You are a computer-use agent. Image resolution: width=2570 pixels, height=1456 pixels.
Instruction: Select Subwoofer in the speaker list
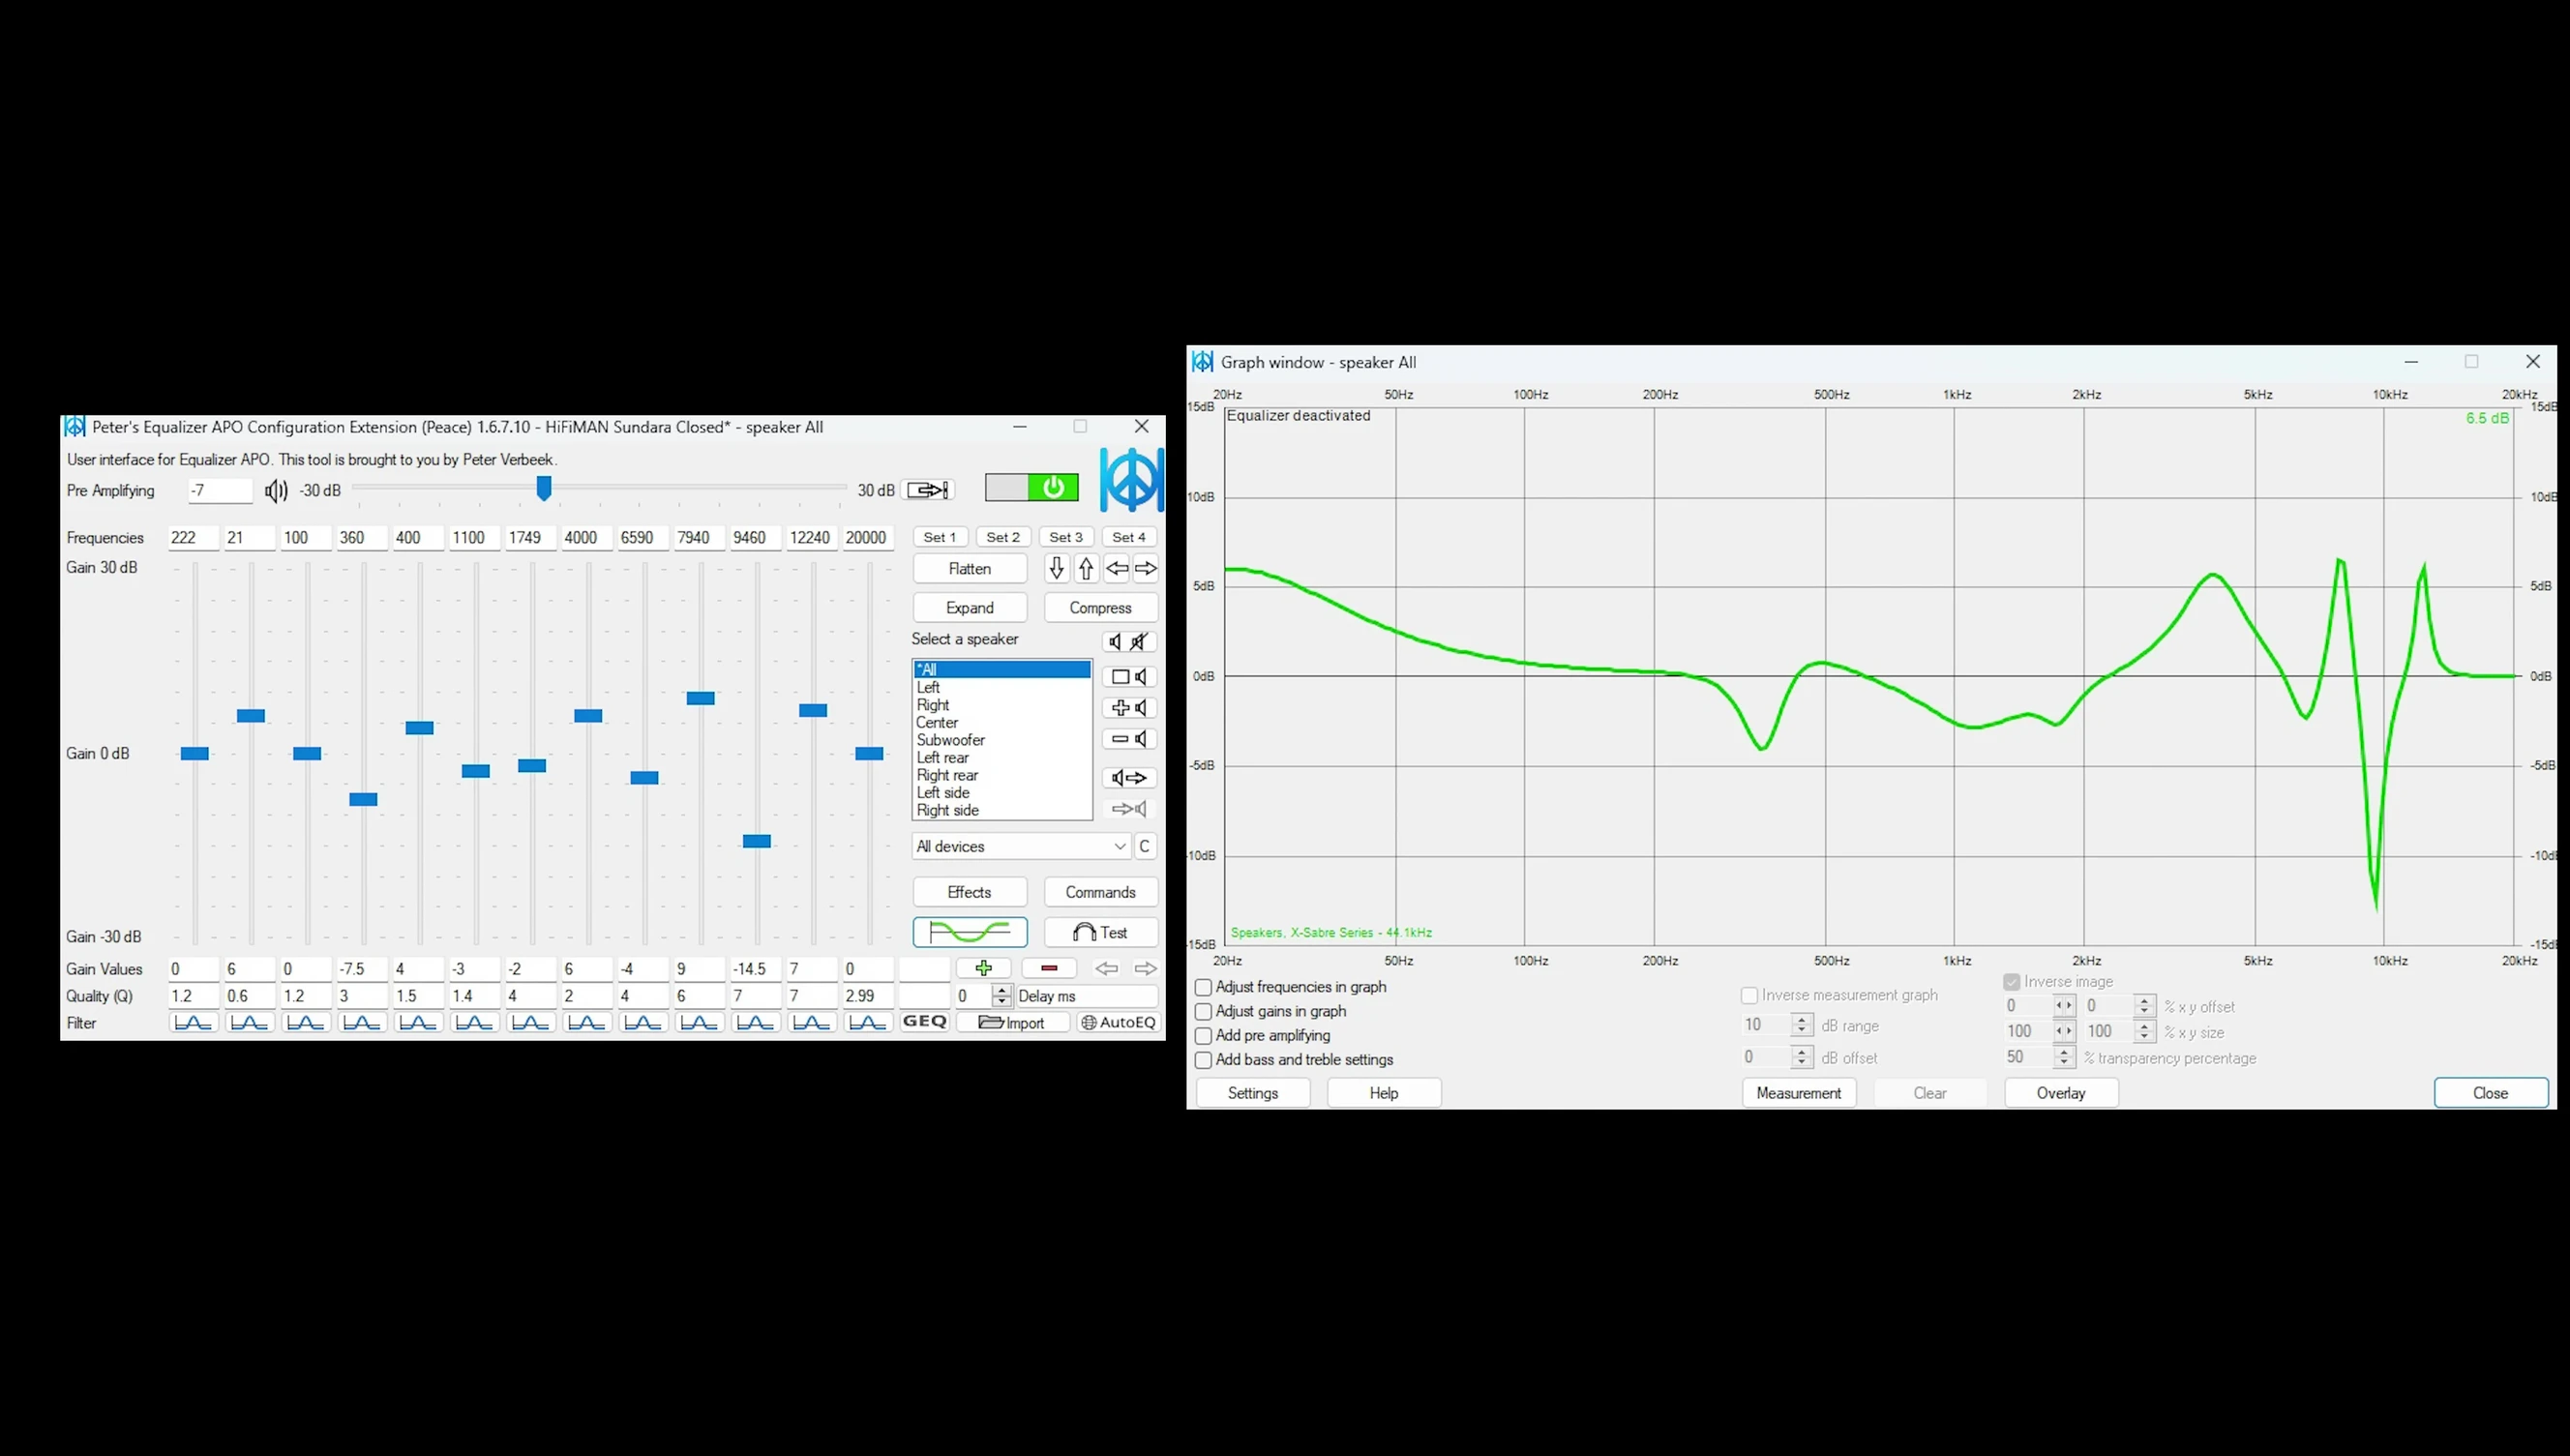point(1002,740)
